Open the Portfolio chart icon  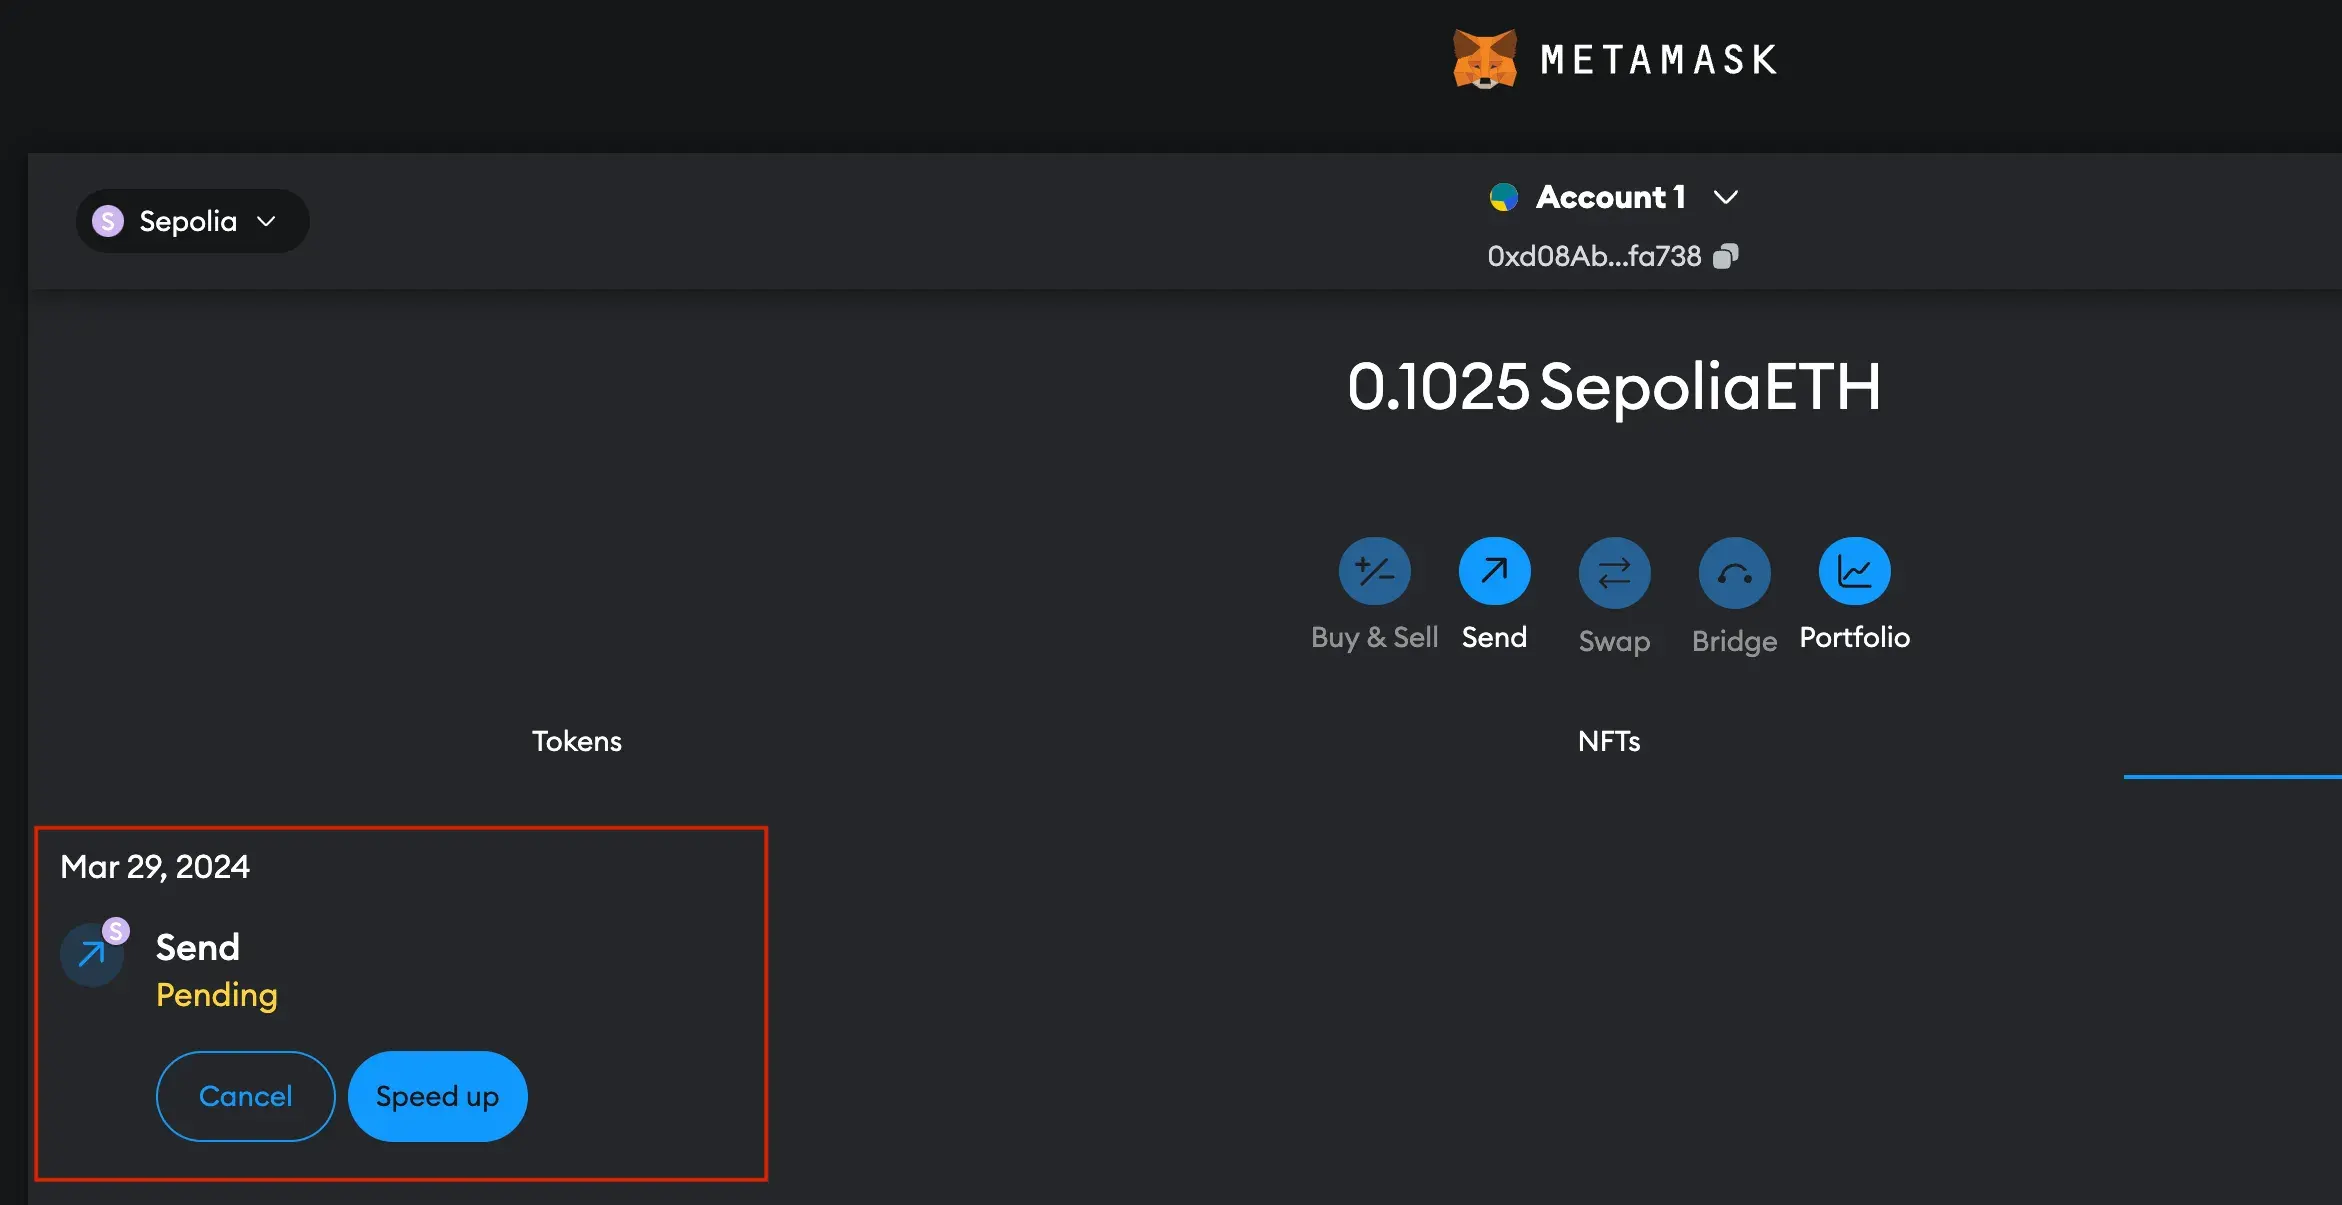point(1855,571)
